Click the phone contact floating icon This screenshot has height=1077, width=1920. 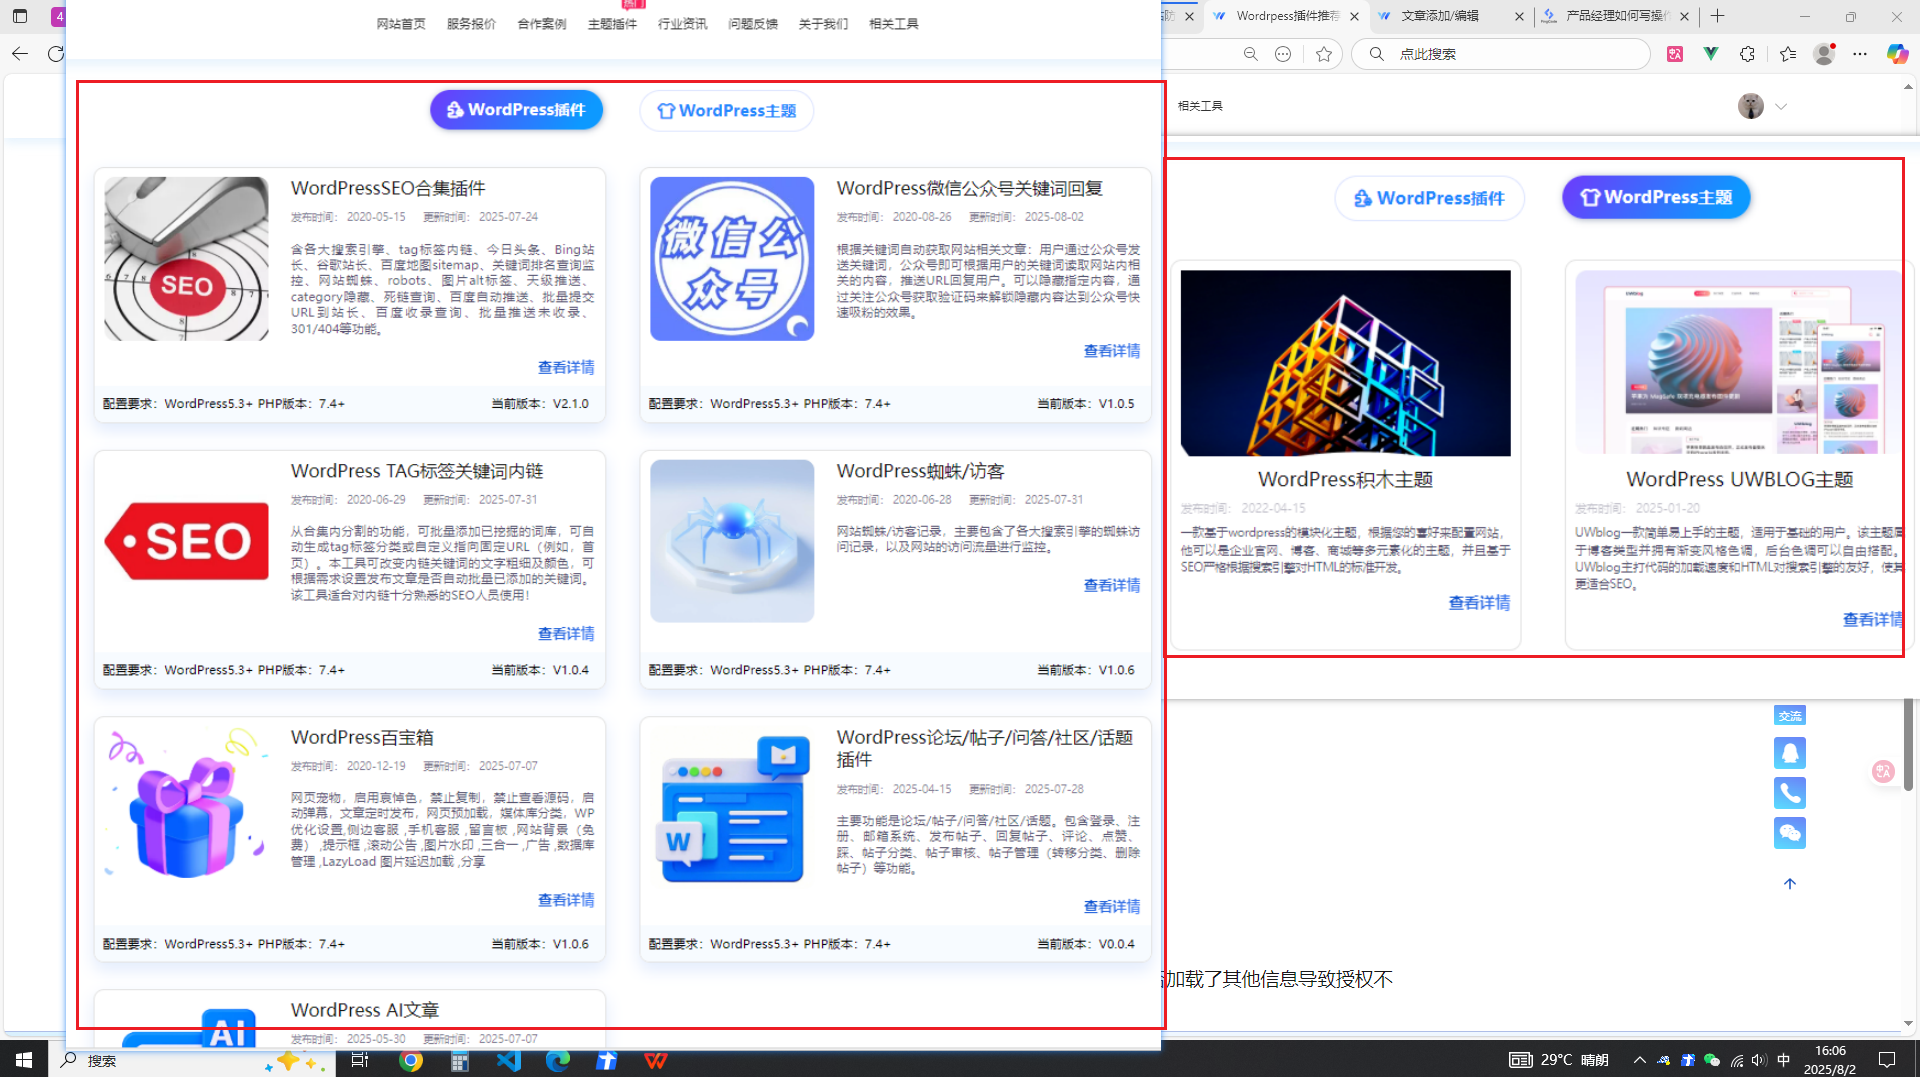point(1789,793)
